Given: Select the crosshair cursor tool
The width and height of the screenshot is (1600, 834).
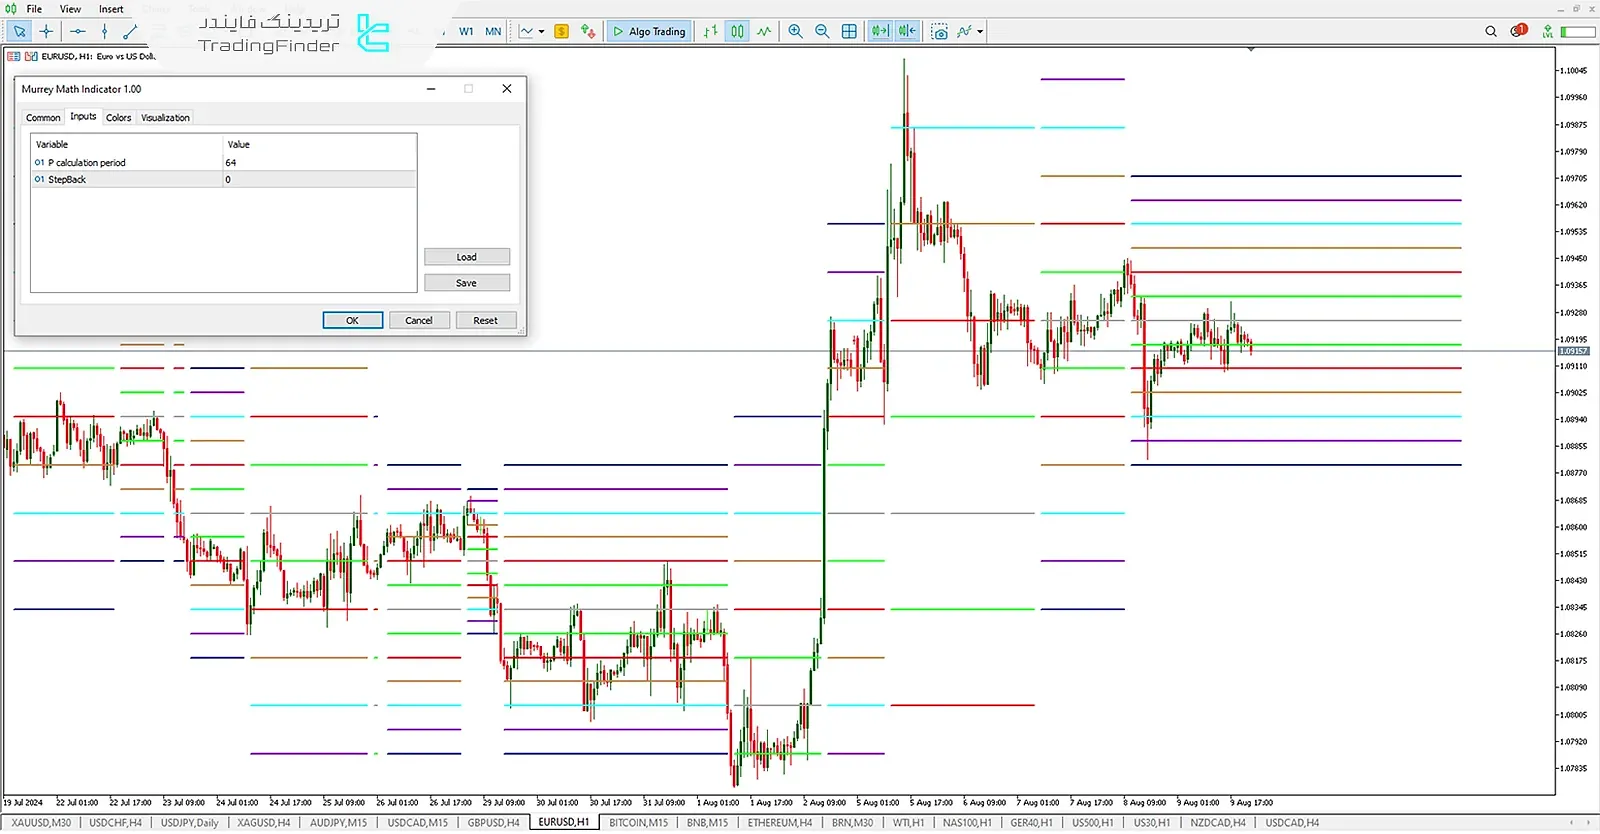Looking at the screenshot, I should (x=46, y=32).
